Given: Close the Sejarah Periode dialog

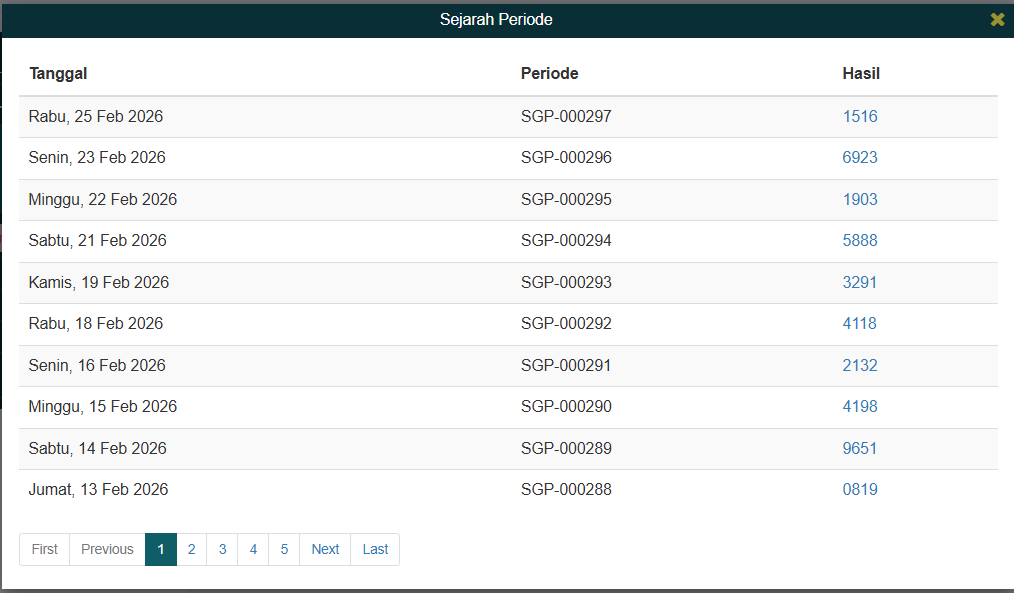Looking at the screenshot, I should point(997,20).
